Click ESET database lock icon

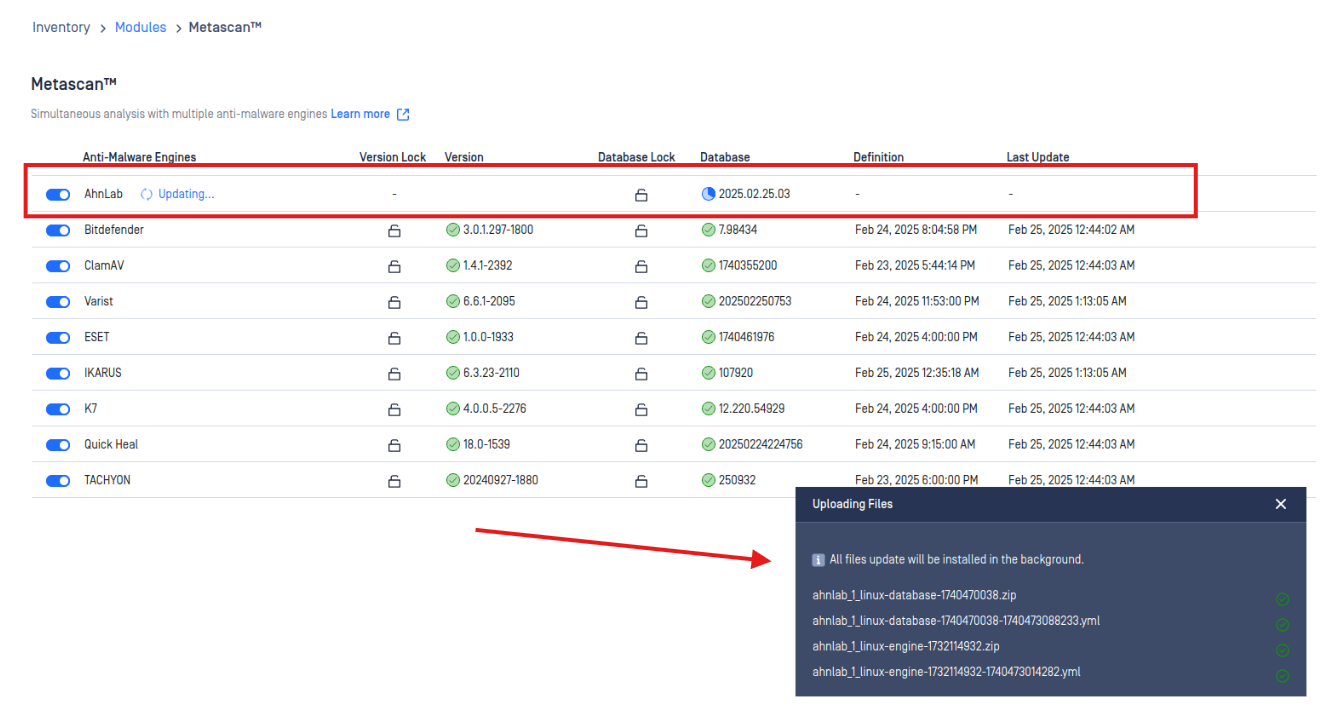coord(641,338)
